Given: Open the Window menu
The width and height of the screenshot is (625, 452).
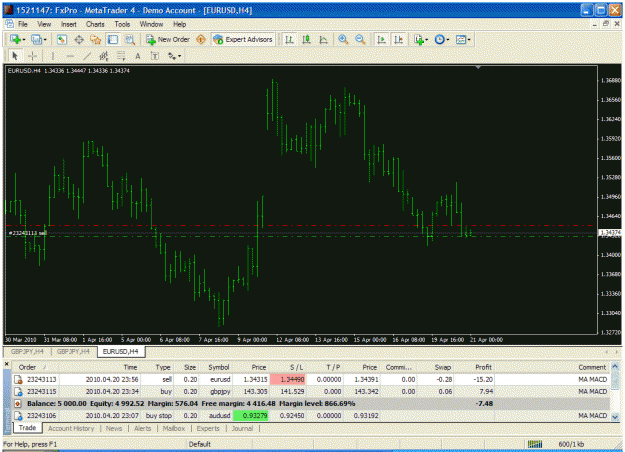Looking at the screenshot, I should point(151,24).
